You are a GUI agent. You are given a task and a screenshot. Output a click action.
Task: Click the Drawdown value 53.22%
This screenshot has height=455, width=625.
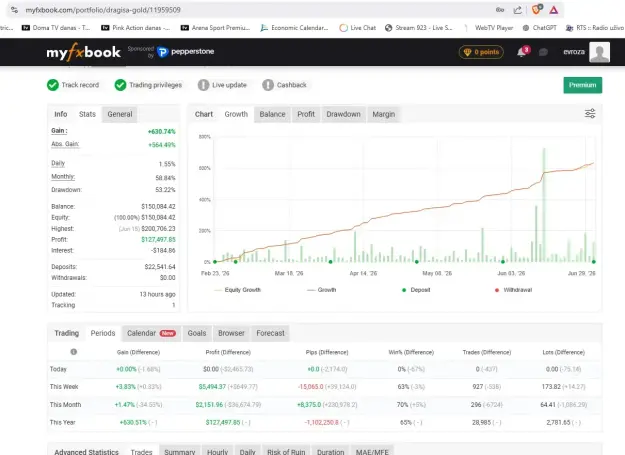[165, 190]
